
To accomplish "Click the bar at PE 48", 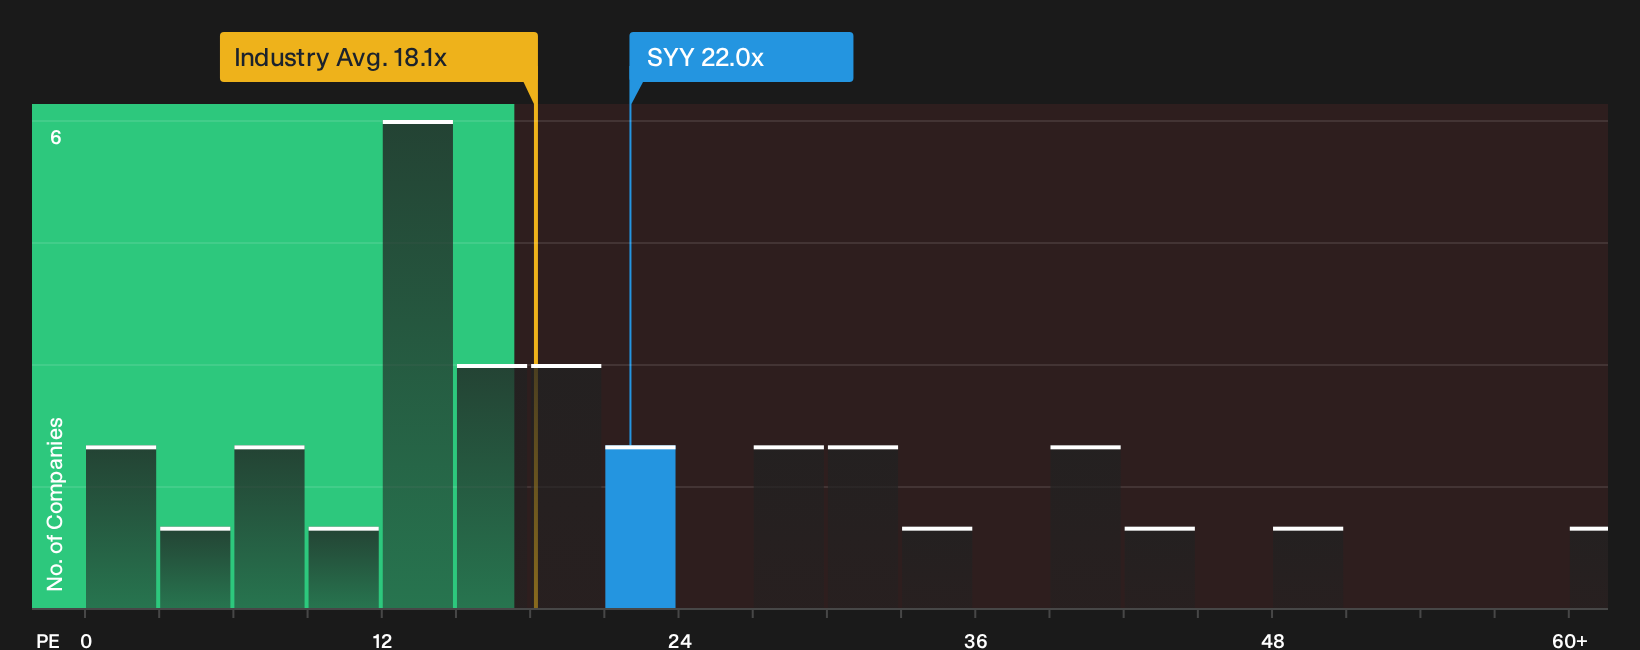I will (1308, 568).
